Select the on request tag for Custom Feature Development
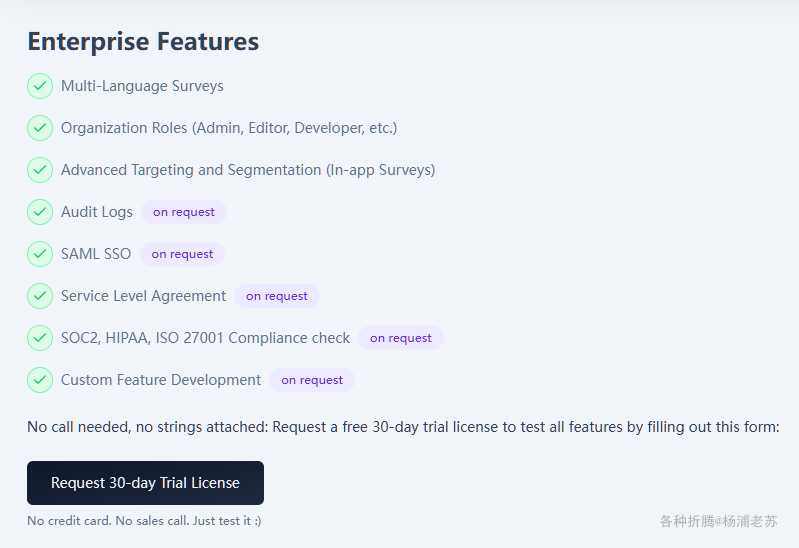Screen dimensions: 799x548 coord(312,380)
